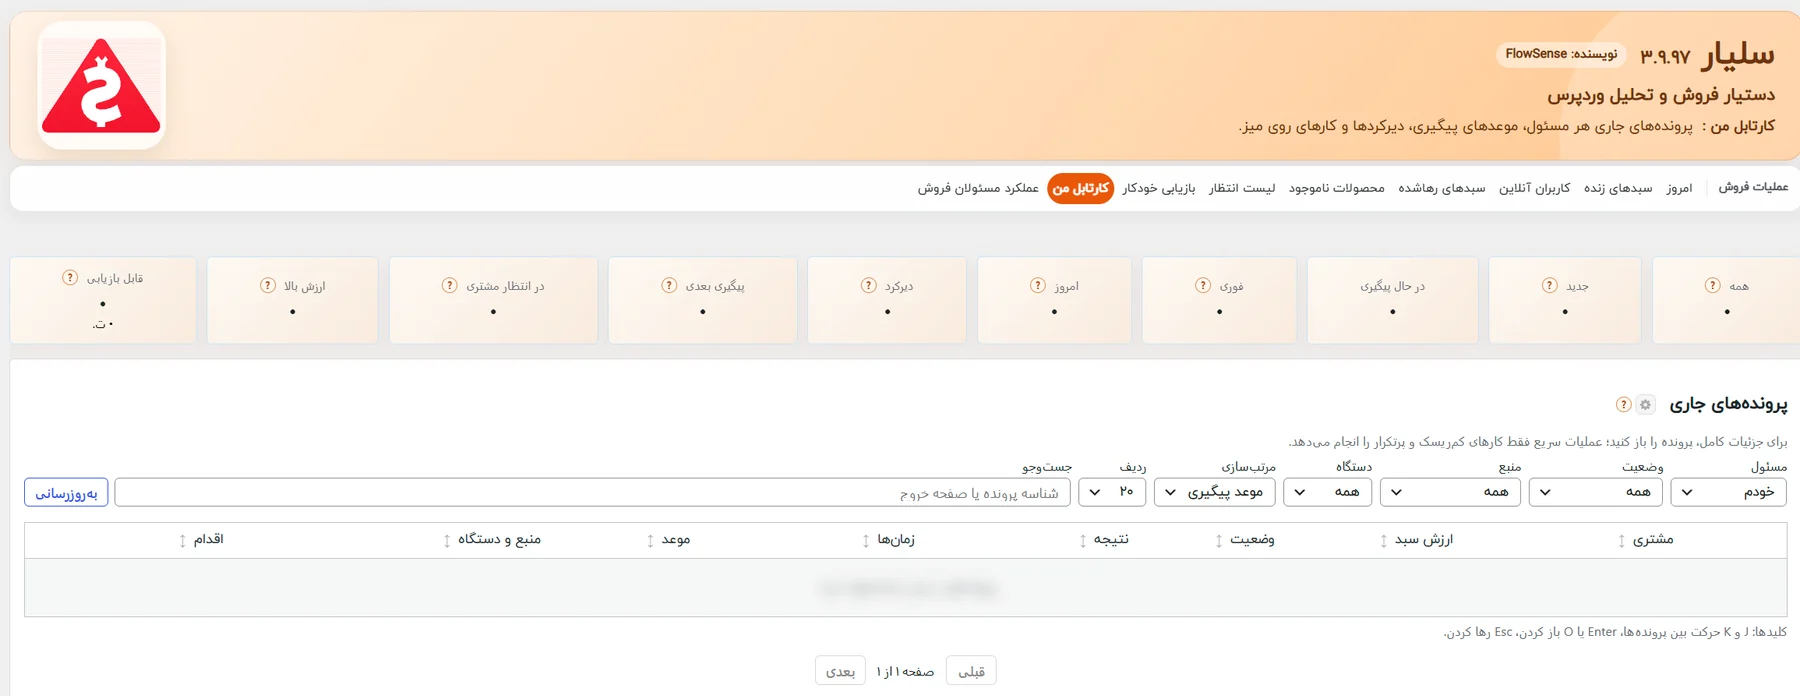1800x696 pixels.
Task: Select the پیگیری بعدی summary card
Action: [x=703, y=300]
